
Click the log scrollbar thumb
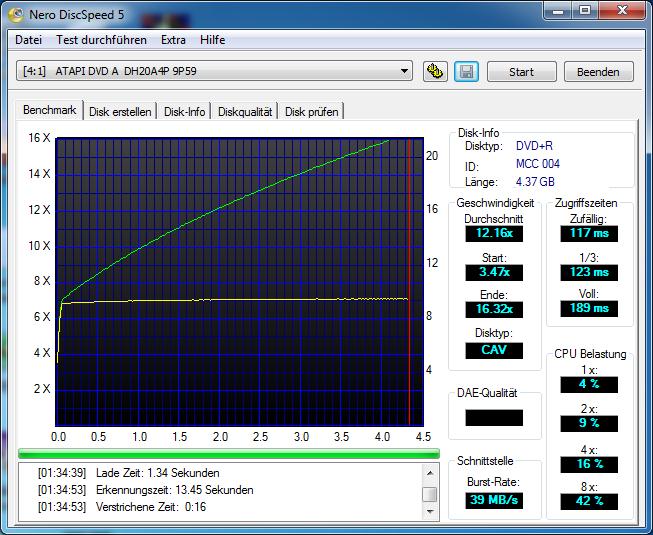(430, 495)
